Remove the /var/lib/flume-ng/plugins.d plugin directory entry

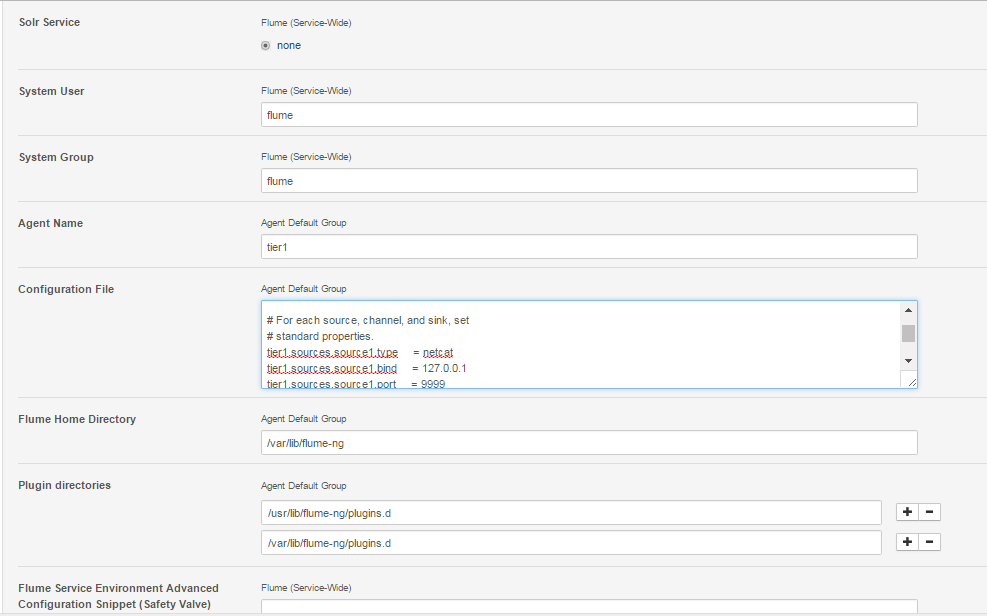click(930, 542)
